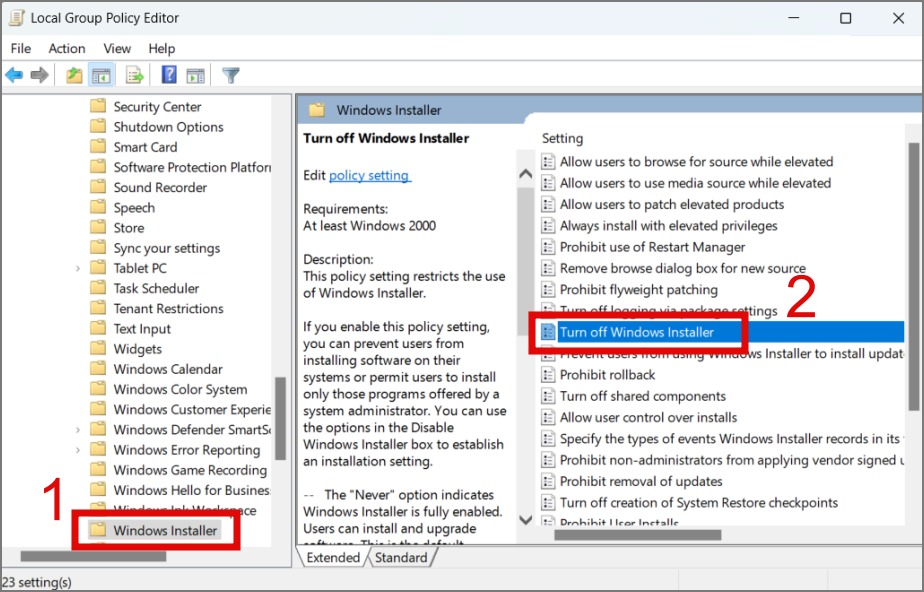Select Sync your settings tree item
Screen dimensions: 924x592
pos(166,249)
